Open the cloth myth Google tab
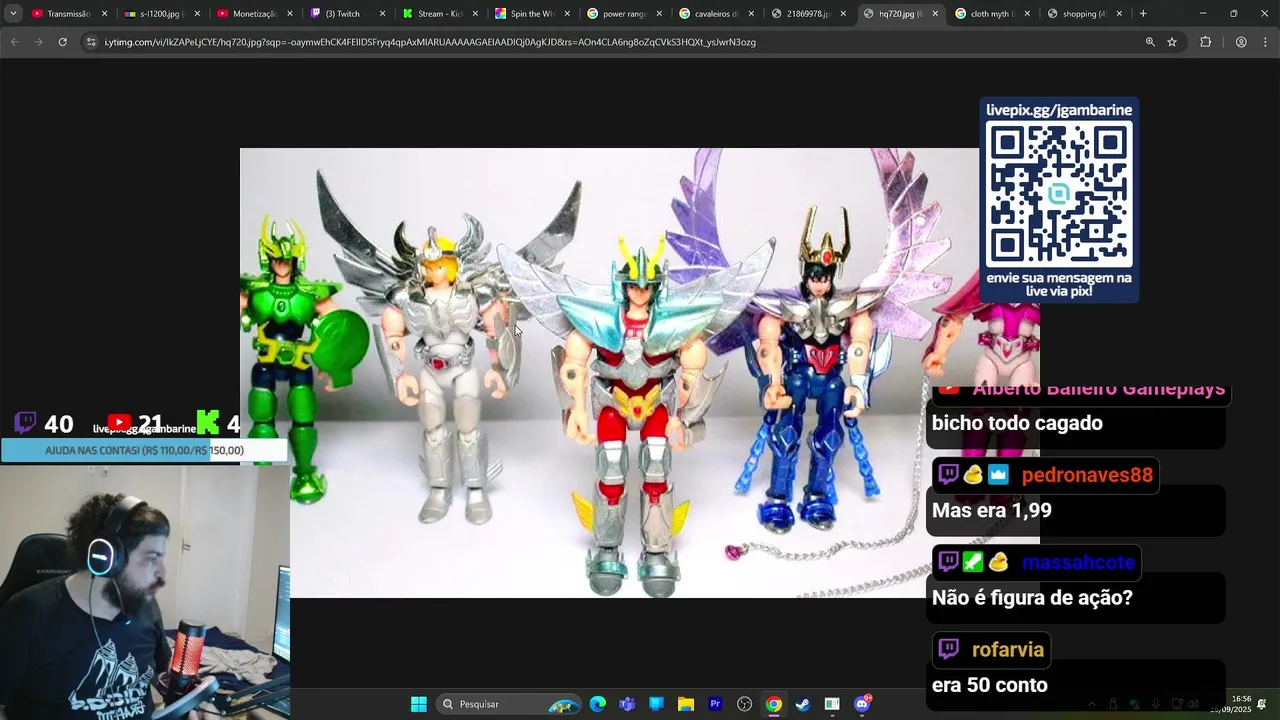 tap(990, 14)
